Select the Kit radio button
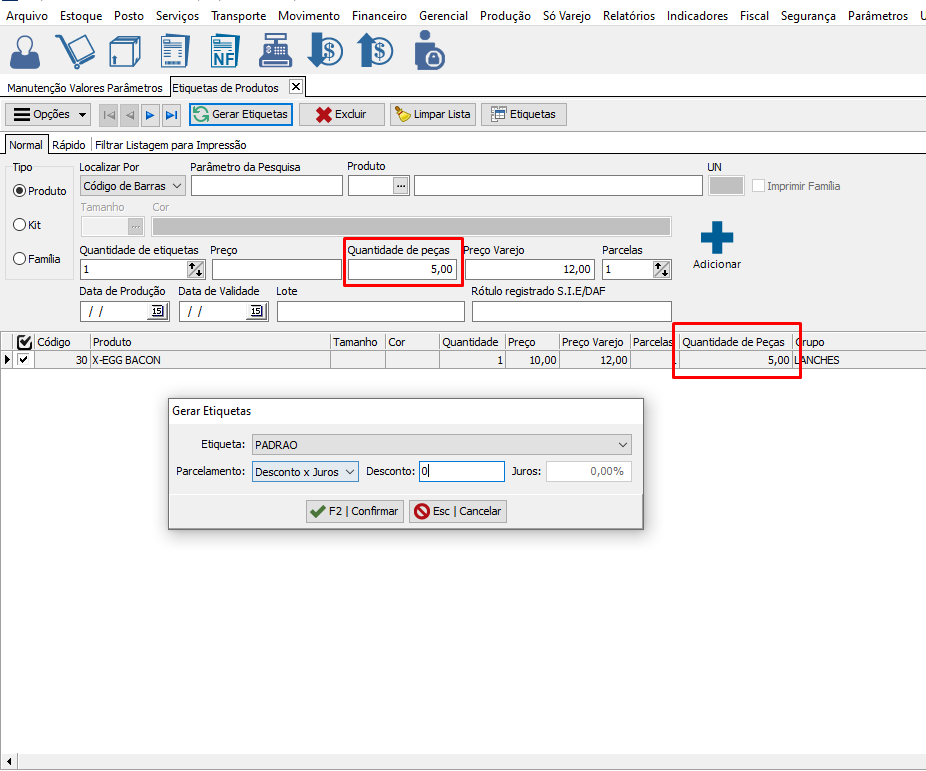926x771 pixels. point(20,225)
